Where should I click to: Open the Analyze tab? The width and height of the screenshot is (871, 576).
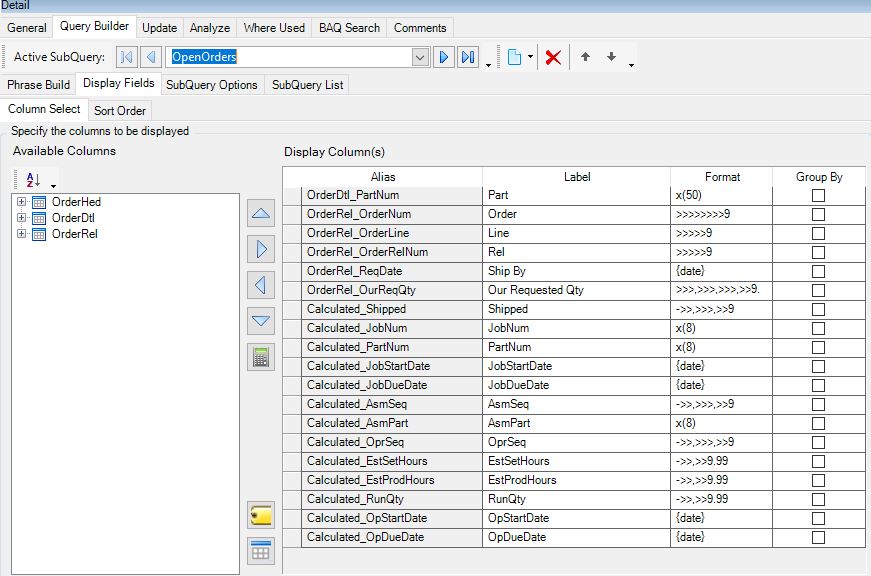click(209, 28)
